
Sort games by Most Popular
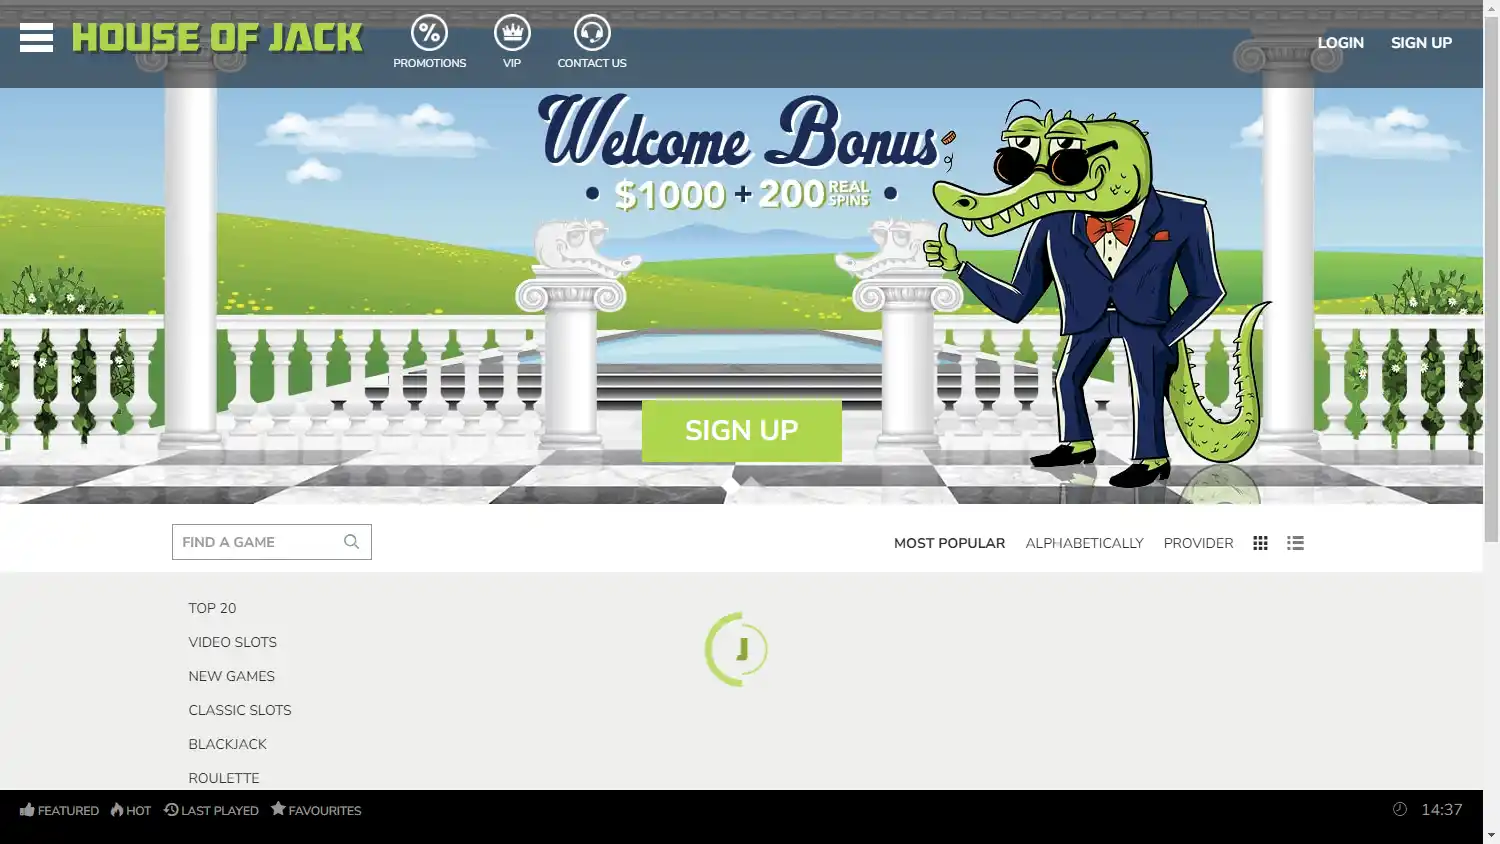(949, 543)
